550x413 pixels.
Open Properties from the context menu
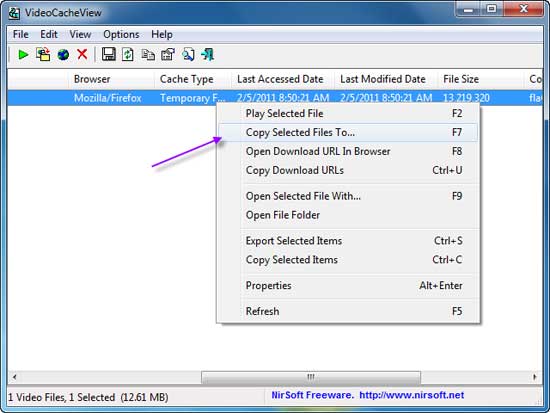348,286
